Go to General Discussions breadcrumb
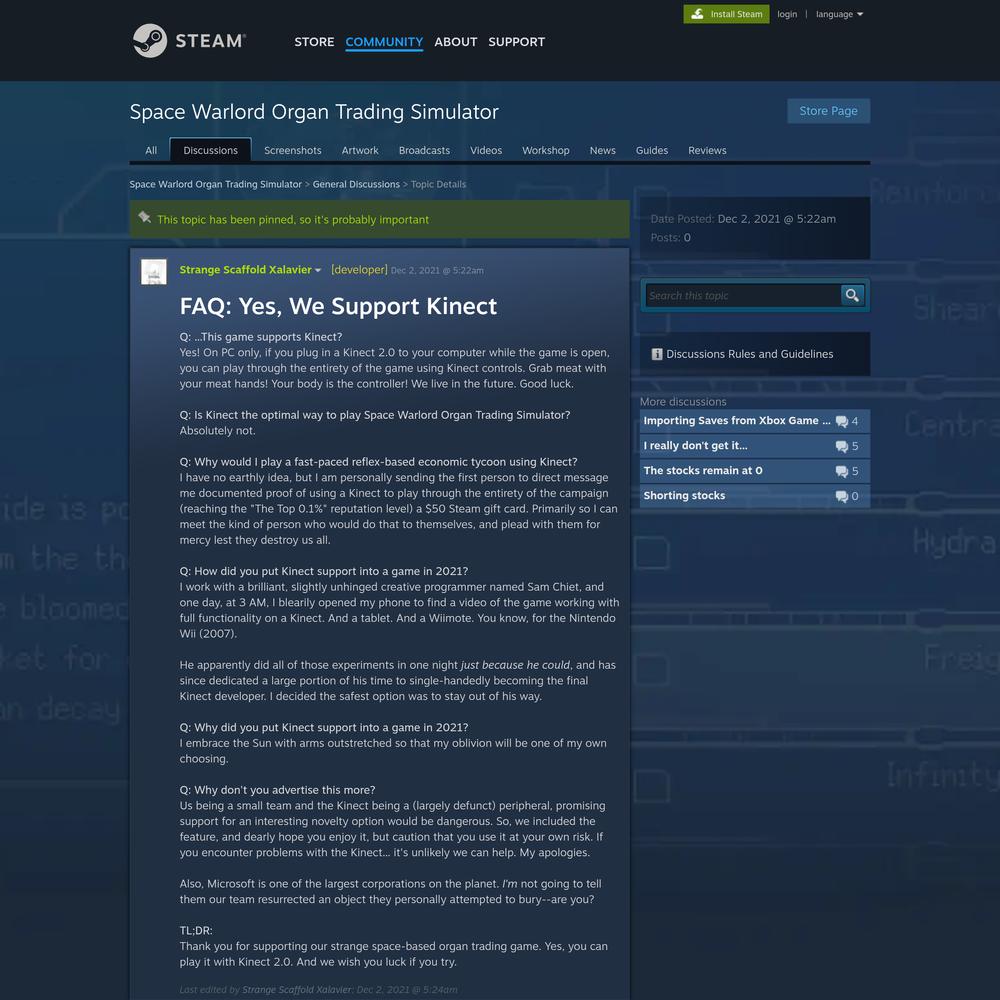 point(356,184)
